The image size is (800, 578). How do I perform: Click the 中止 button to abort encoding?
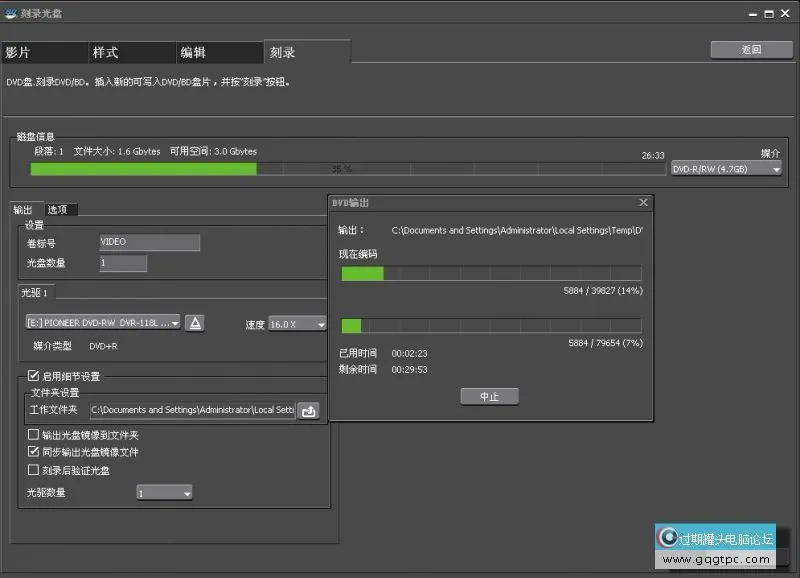[489, 397]
